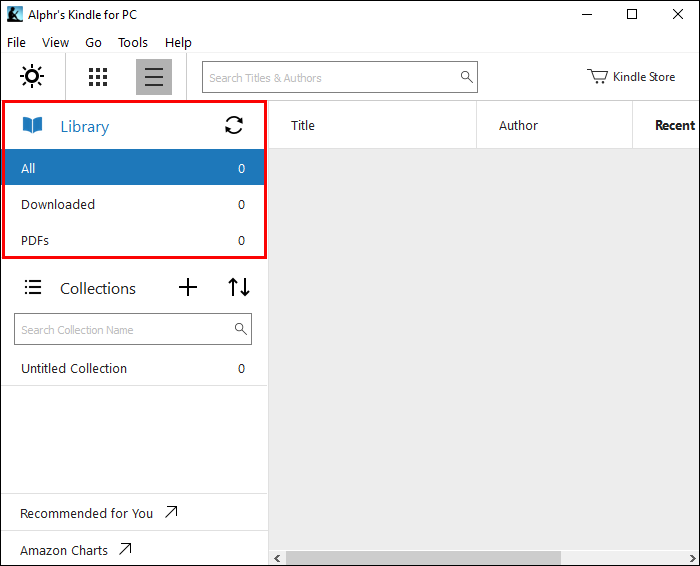
Task: Switch to grid view
Action: click(98, 77)
